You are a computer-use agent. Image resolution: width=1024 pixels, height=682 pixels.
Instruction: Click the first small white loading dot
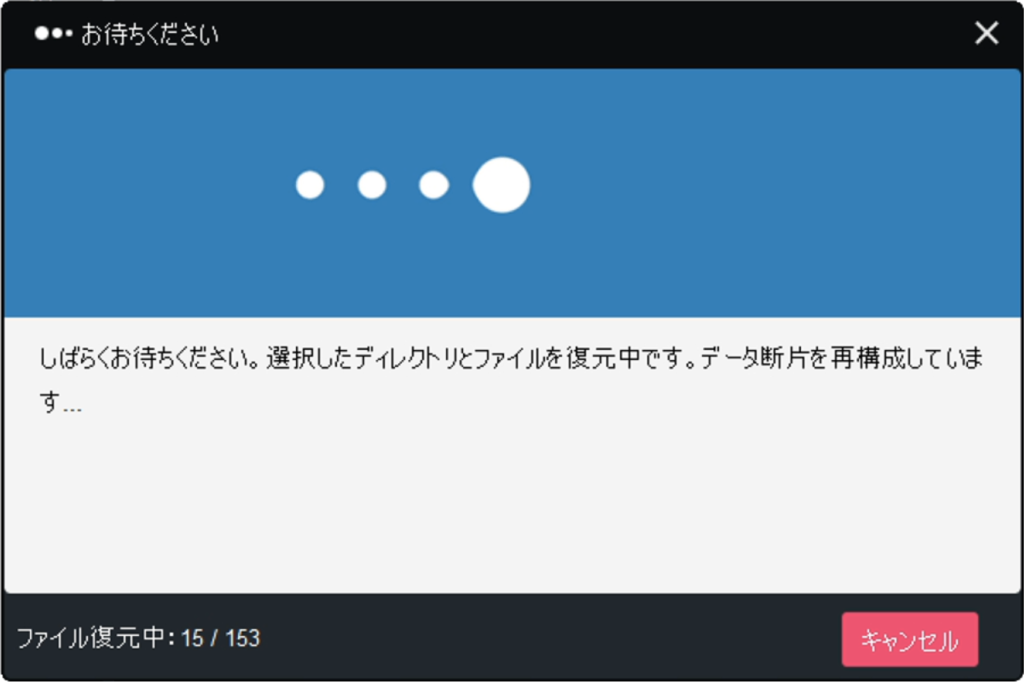coord(310,185)
